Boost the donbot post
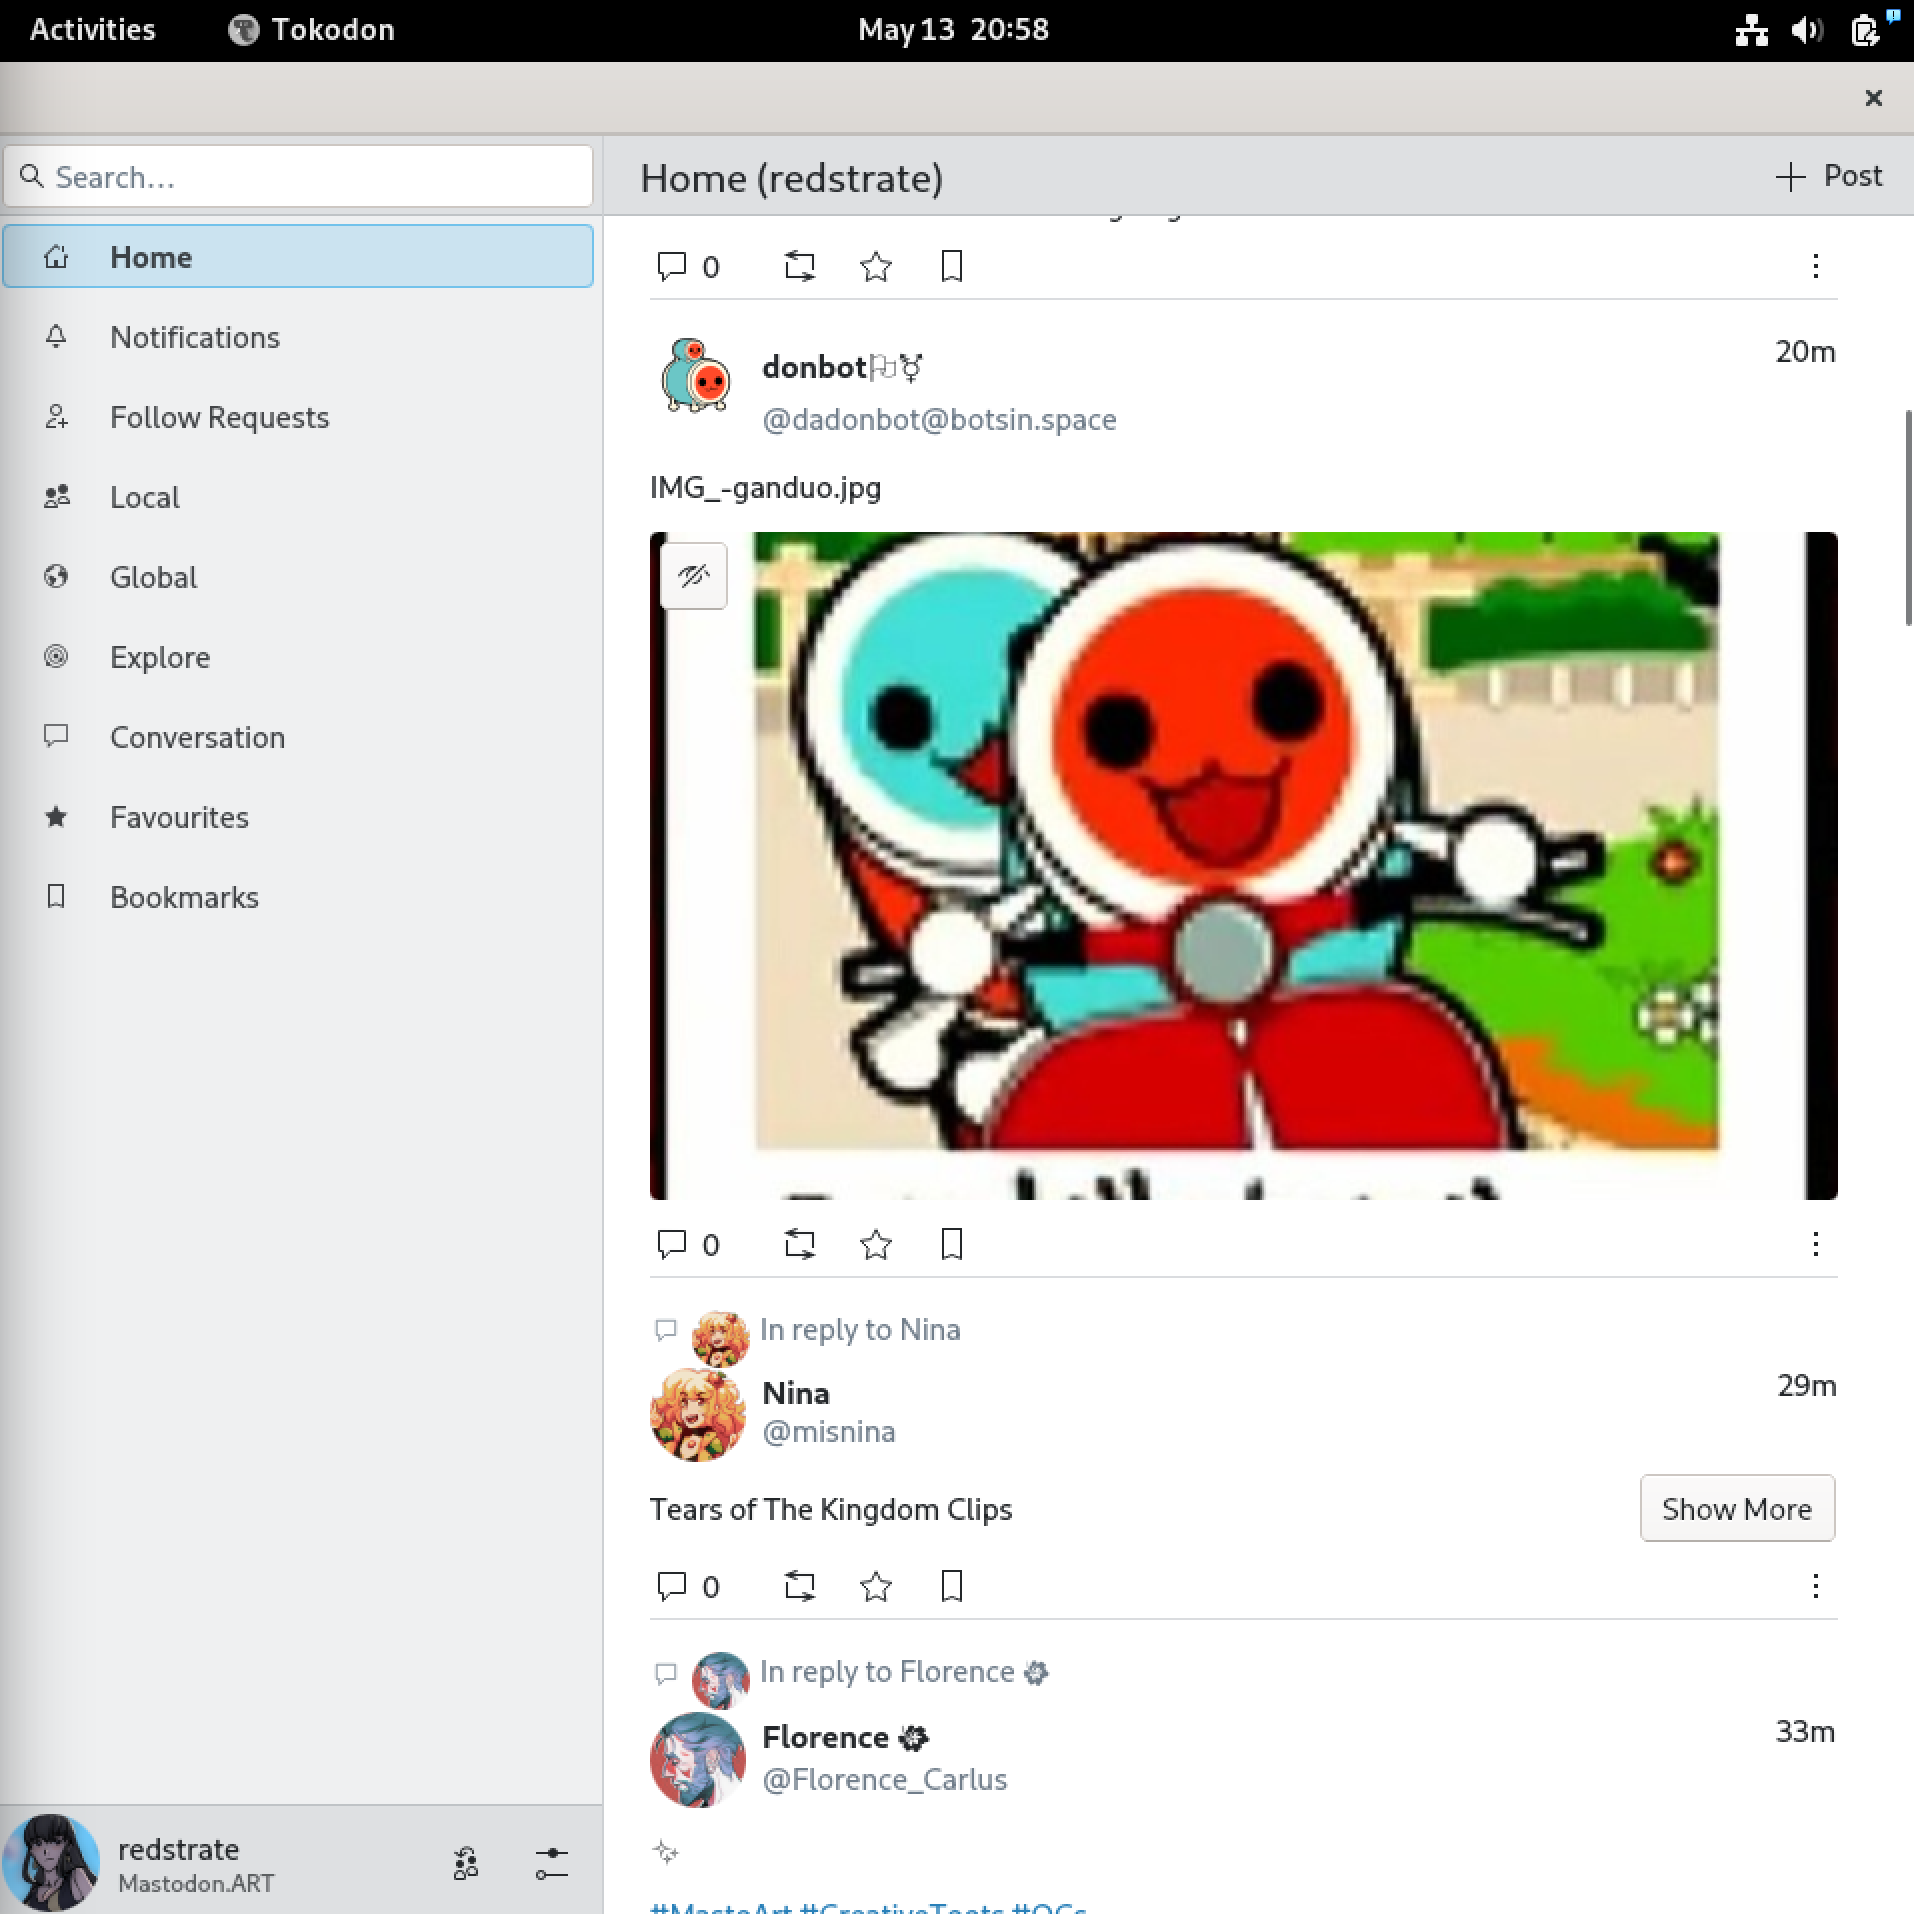Screen dimensions: 1914x1914 pyautogui.click(x=799, y=1244)
